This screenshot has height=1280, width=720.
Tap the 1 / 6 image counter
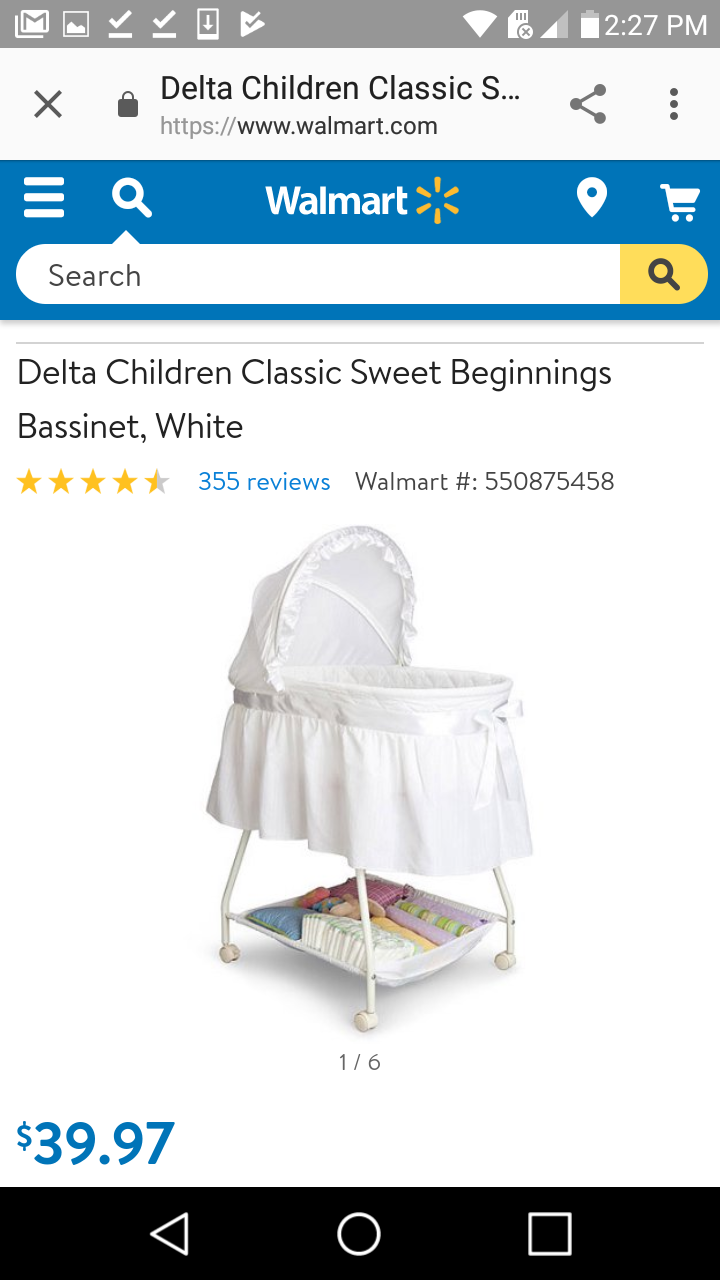pos(360,1062)
